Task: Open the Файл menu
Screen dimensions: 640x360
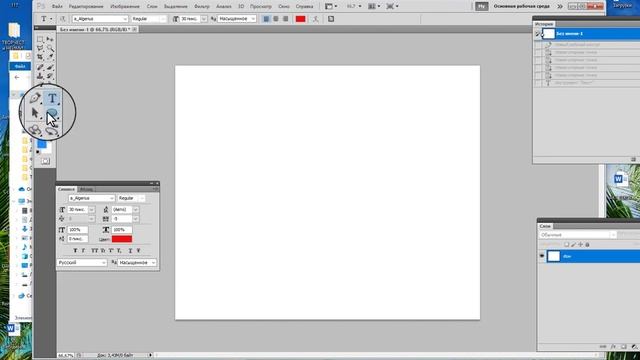Action: tap(57, 7)
